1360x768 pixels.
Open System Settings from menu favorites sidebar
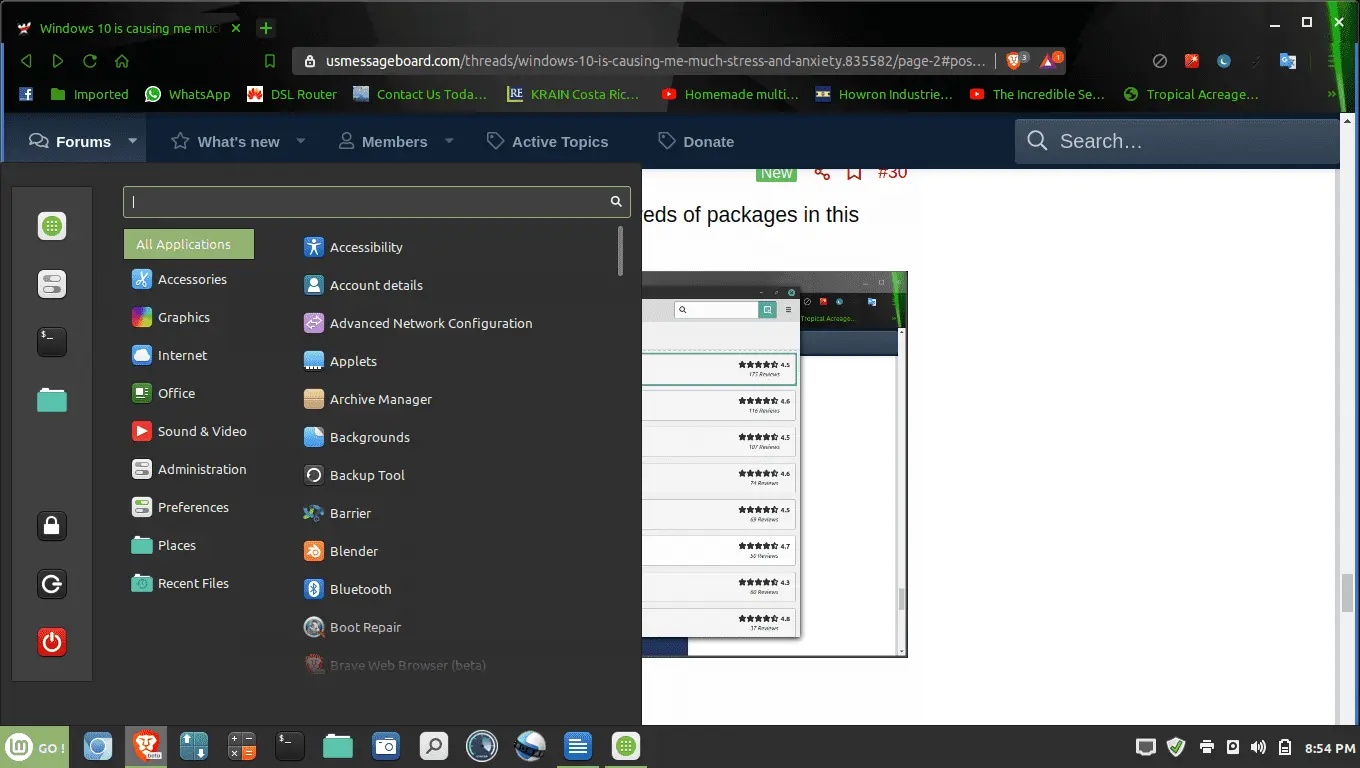[x=52, y=284]
